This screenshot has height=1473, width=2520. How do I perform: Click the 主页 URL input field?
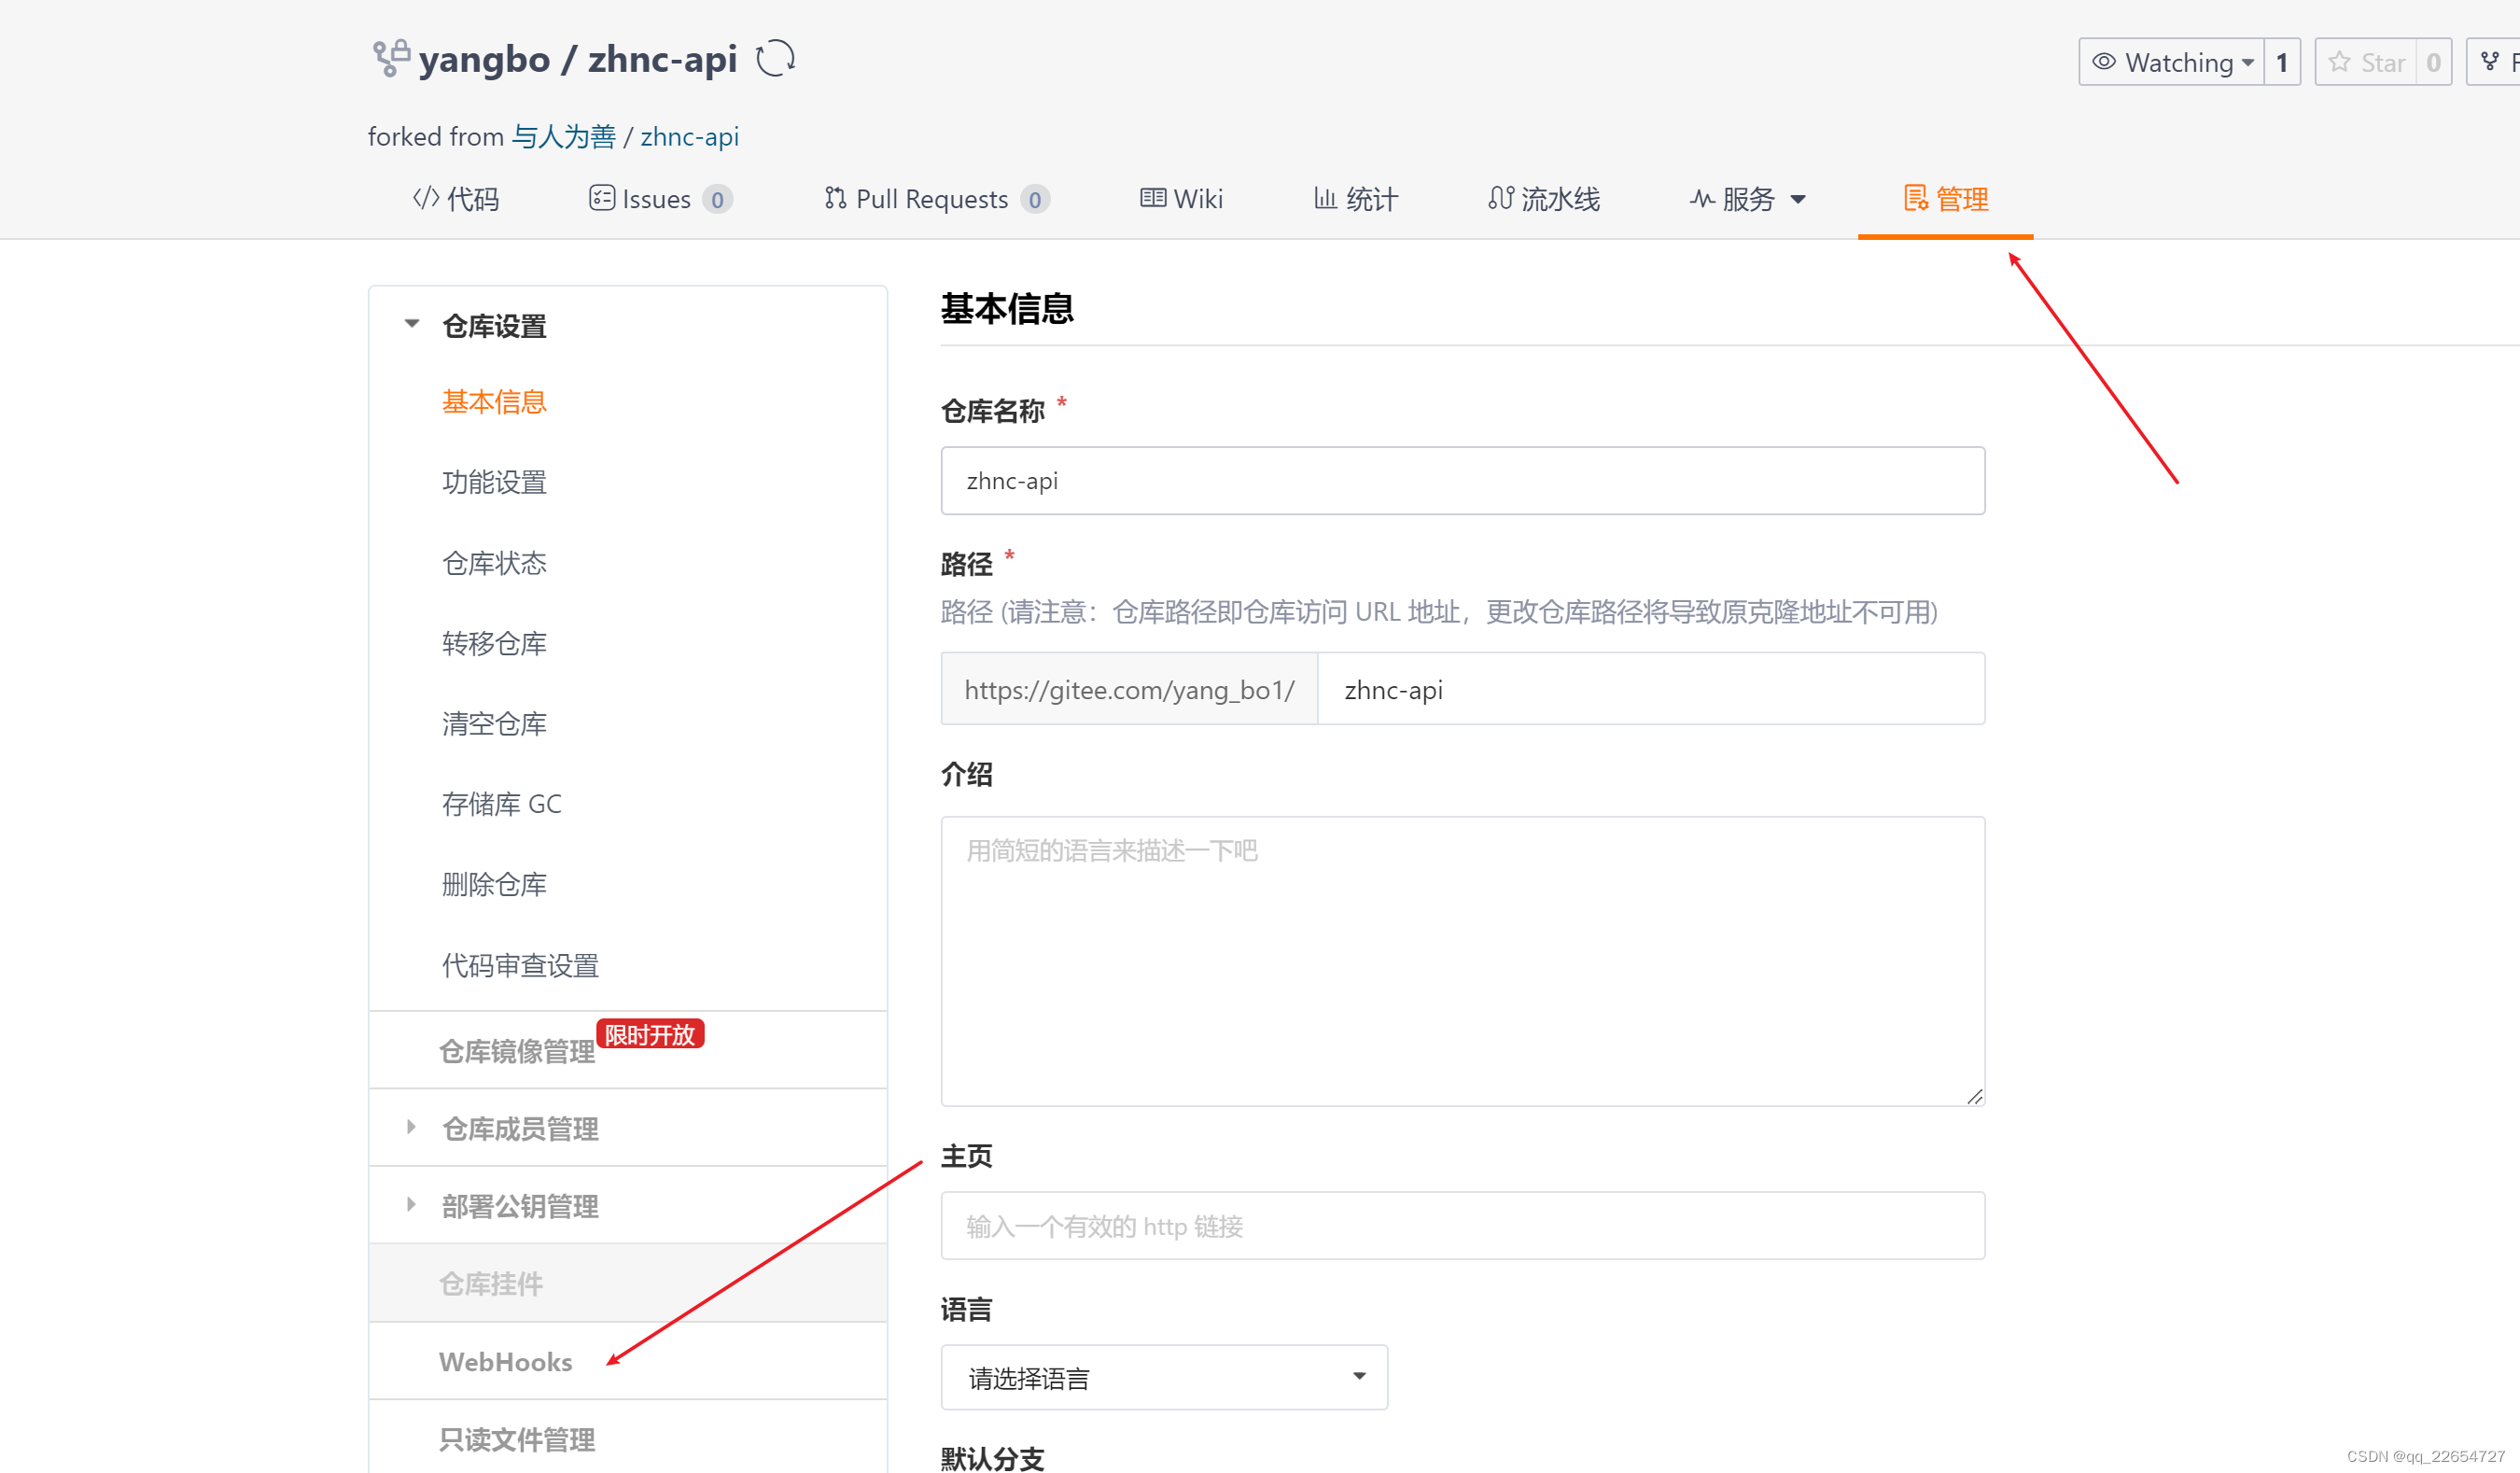click(1463, 1226)
